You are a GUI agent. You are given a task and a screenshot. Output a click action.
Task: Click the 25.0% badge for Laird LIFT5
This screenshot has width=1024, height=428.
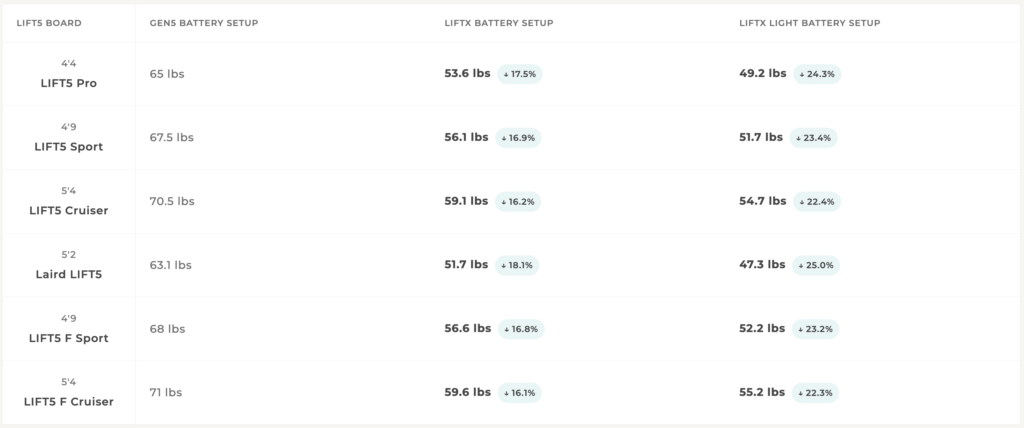816,265
